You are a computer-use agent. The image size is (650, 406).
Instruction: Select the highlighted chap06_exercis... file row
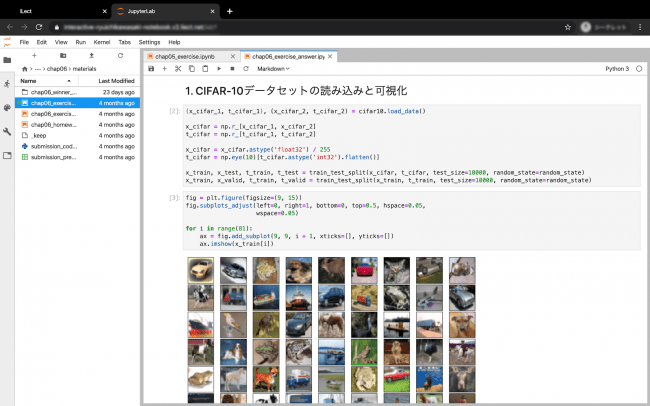[78, 103]
